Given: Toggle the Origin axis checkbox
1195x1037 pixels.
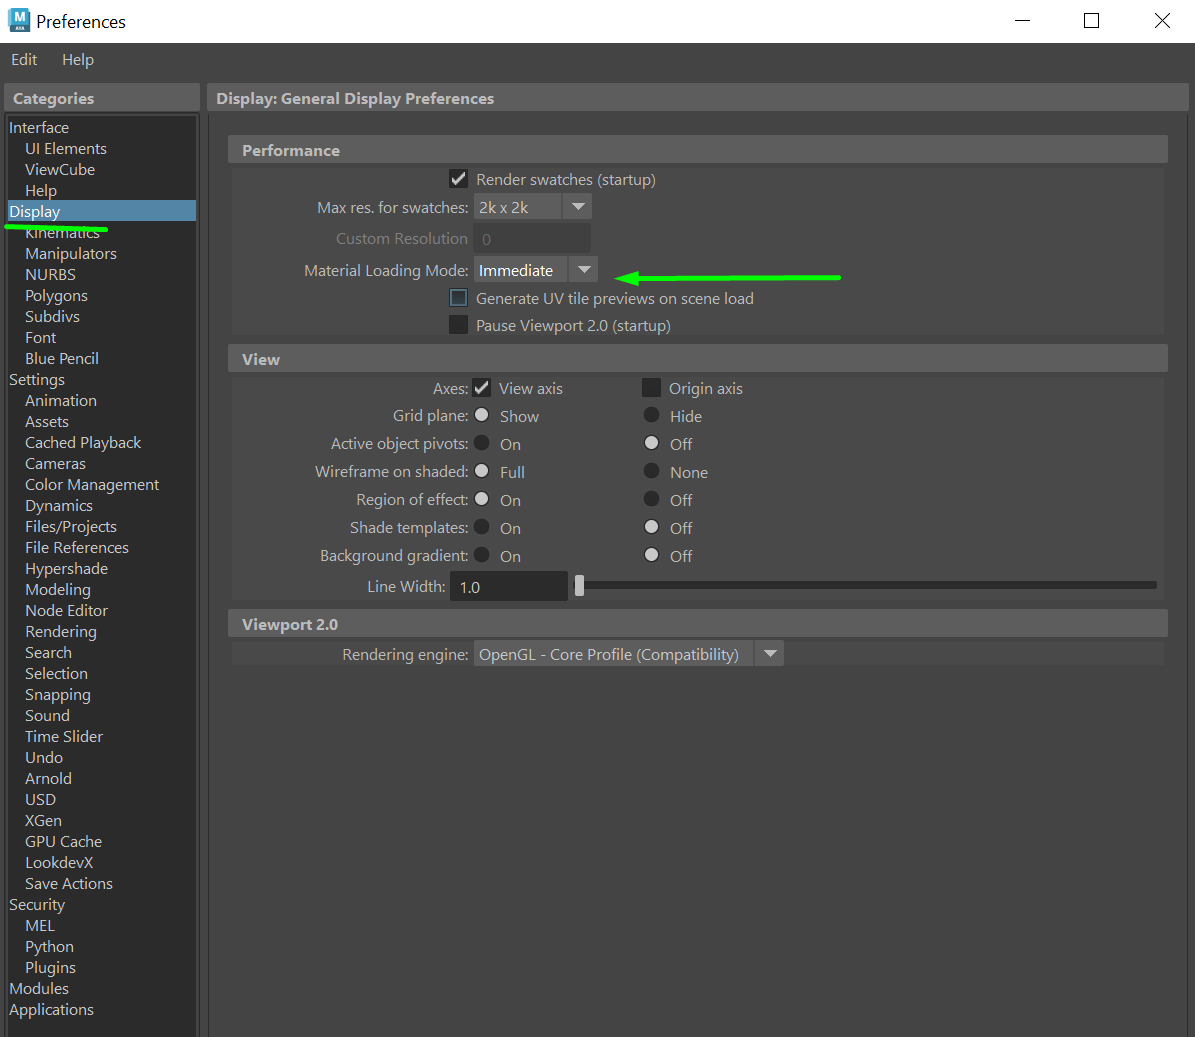Looking at the screenshot, I should coord(651,388).
